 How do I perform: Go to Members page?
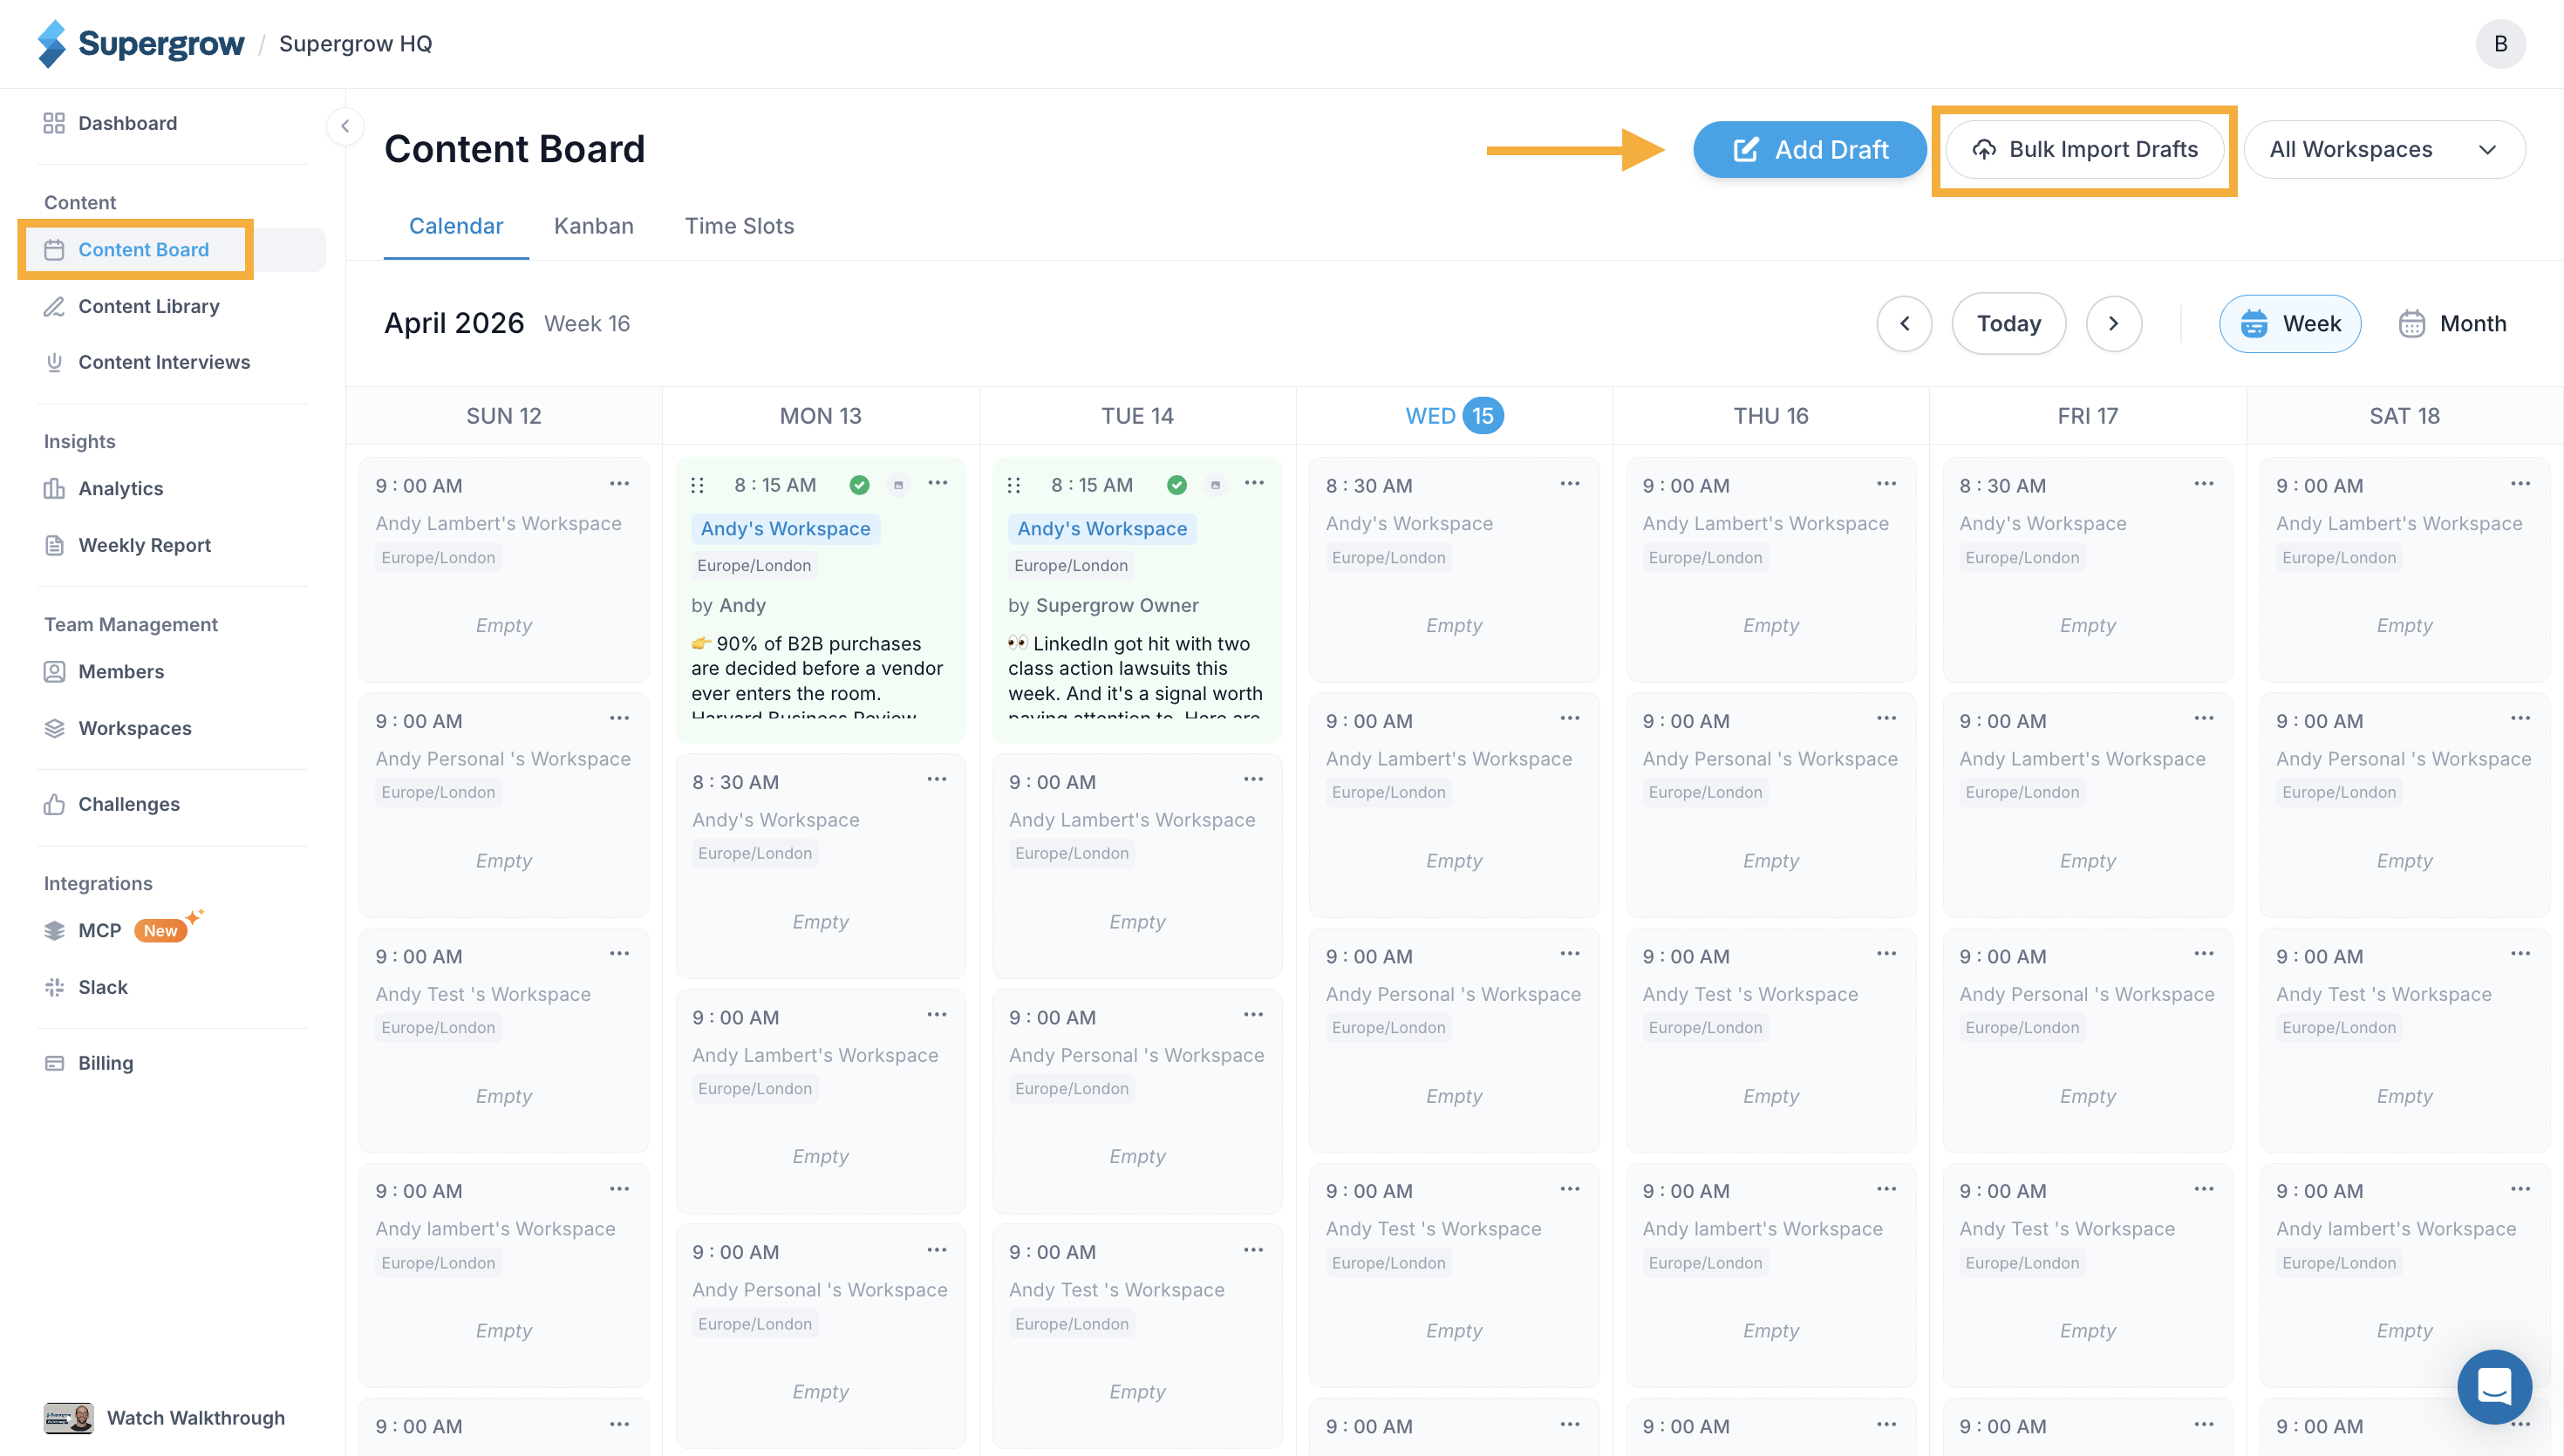click(103, 672)
